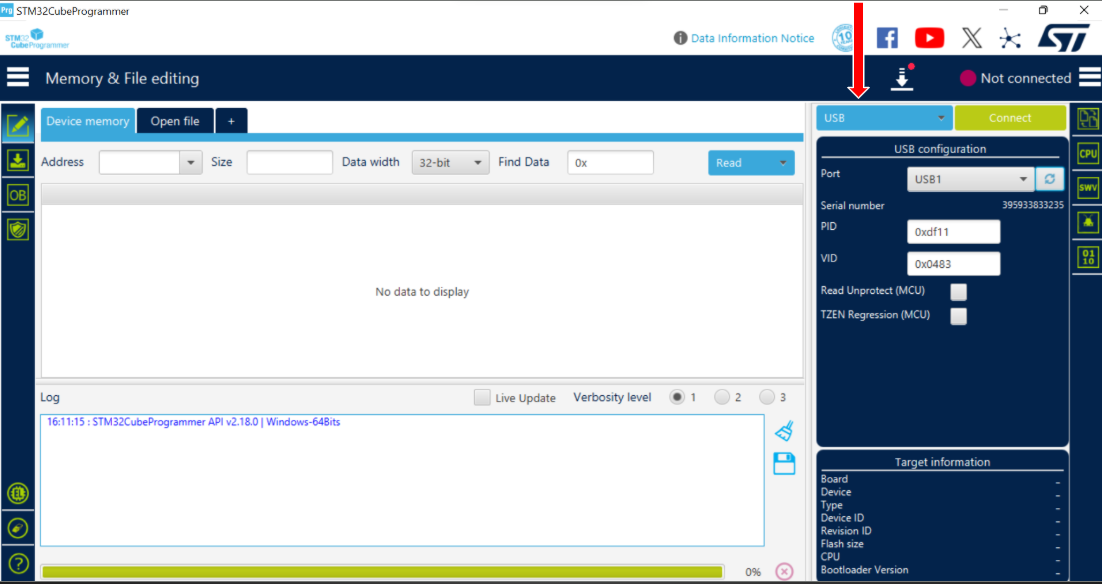Screen dimensions: 1102x584
Task: Click the CPU icon in right sidebar
Action: (x=1087, y=154)
